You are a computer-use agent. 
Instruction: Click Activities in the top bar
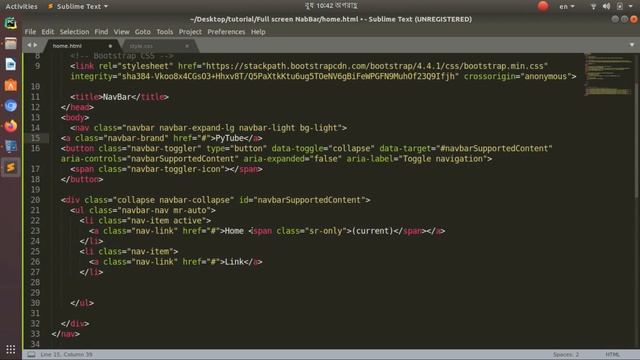pos(21,7)
